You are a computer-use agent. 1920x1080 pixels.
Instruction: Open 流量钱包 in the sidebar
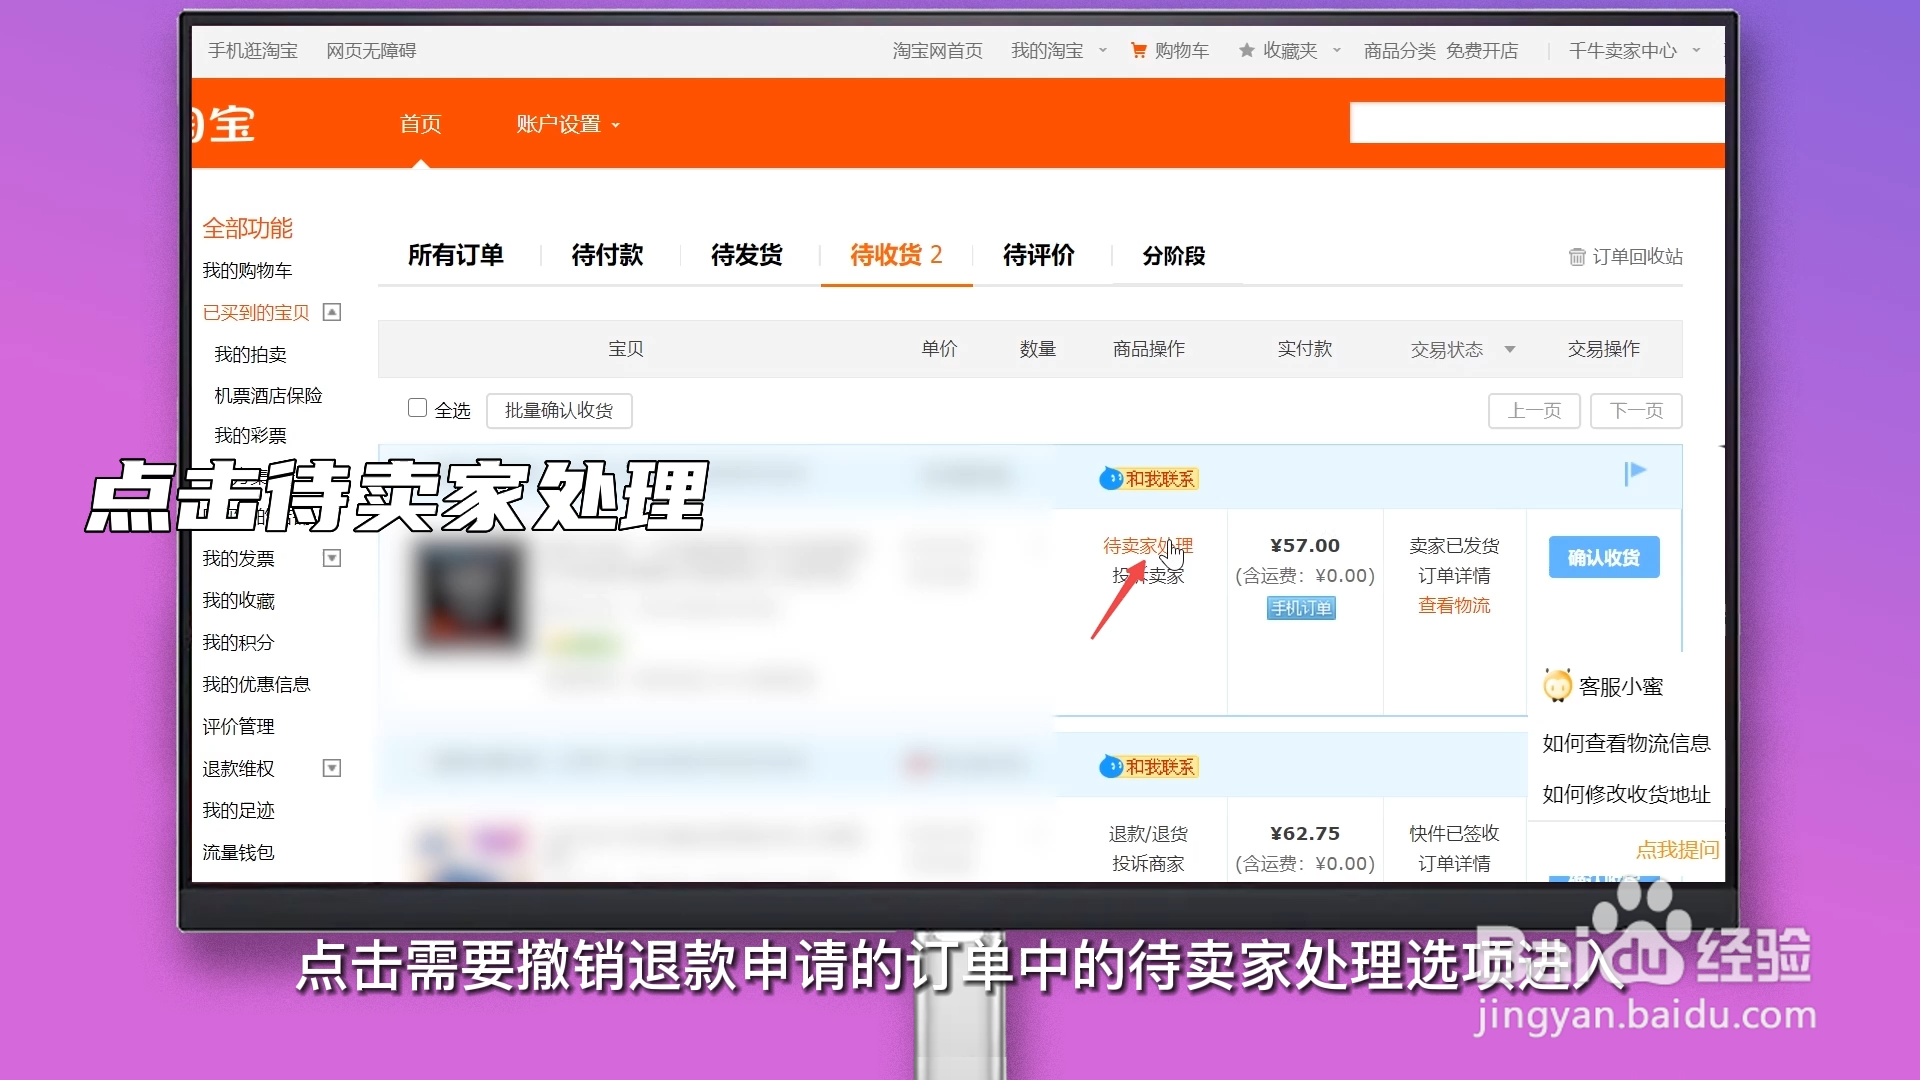click(x=238, y=853)
